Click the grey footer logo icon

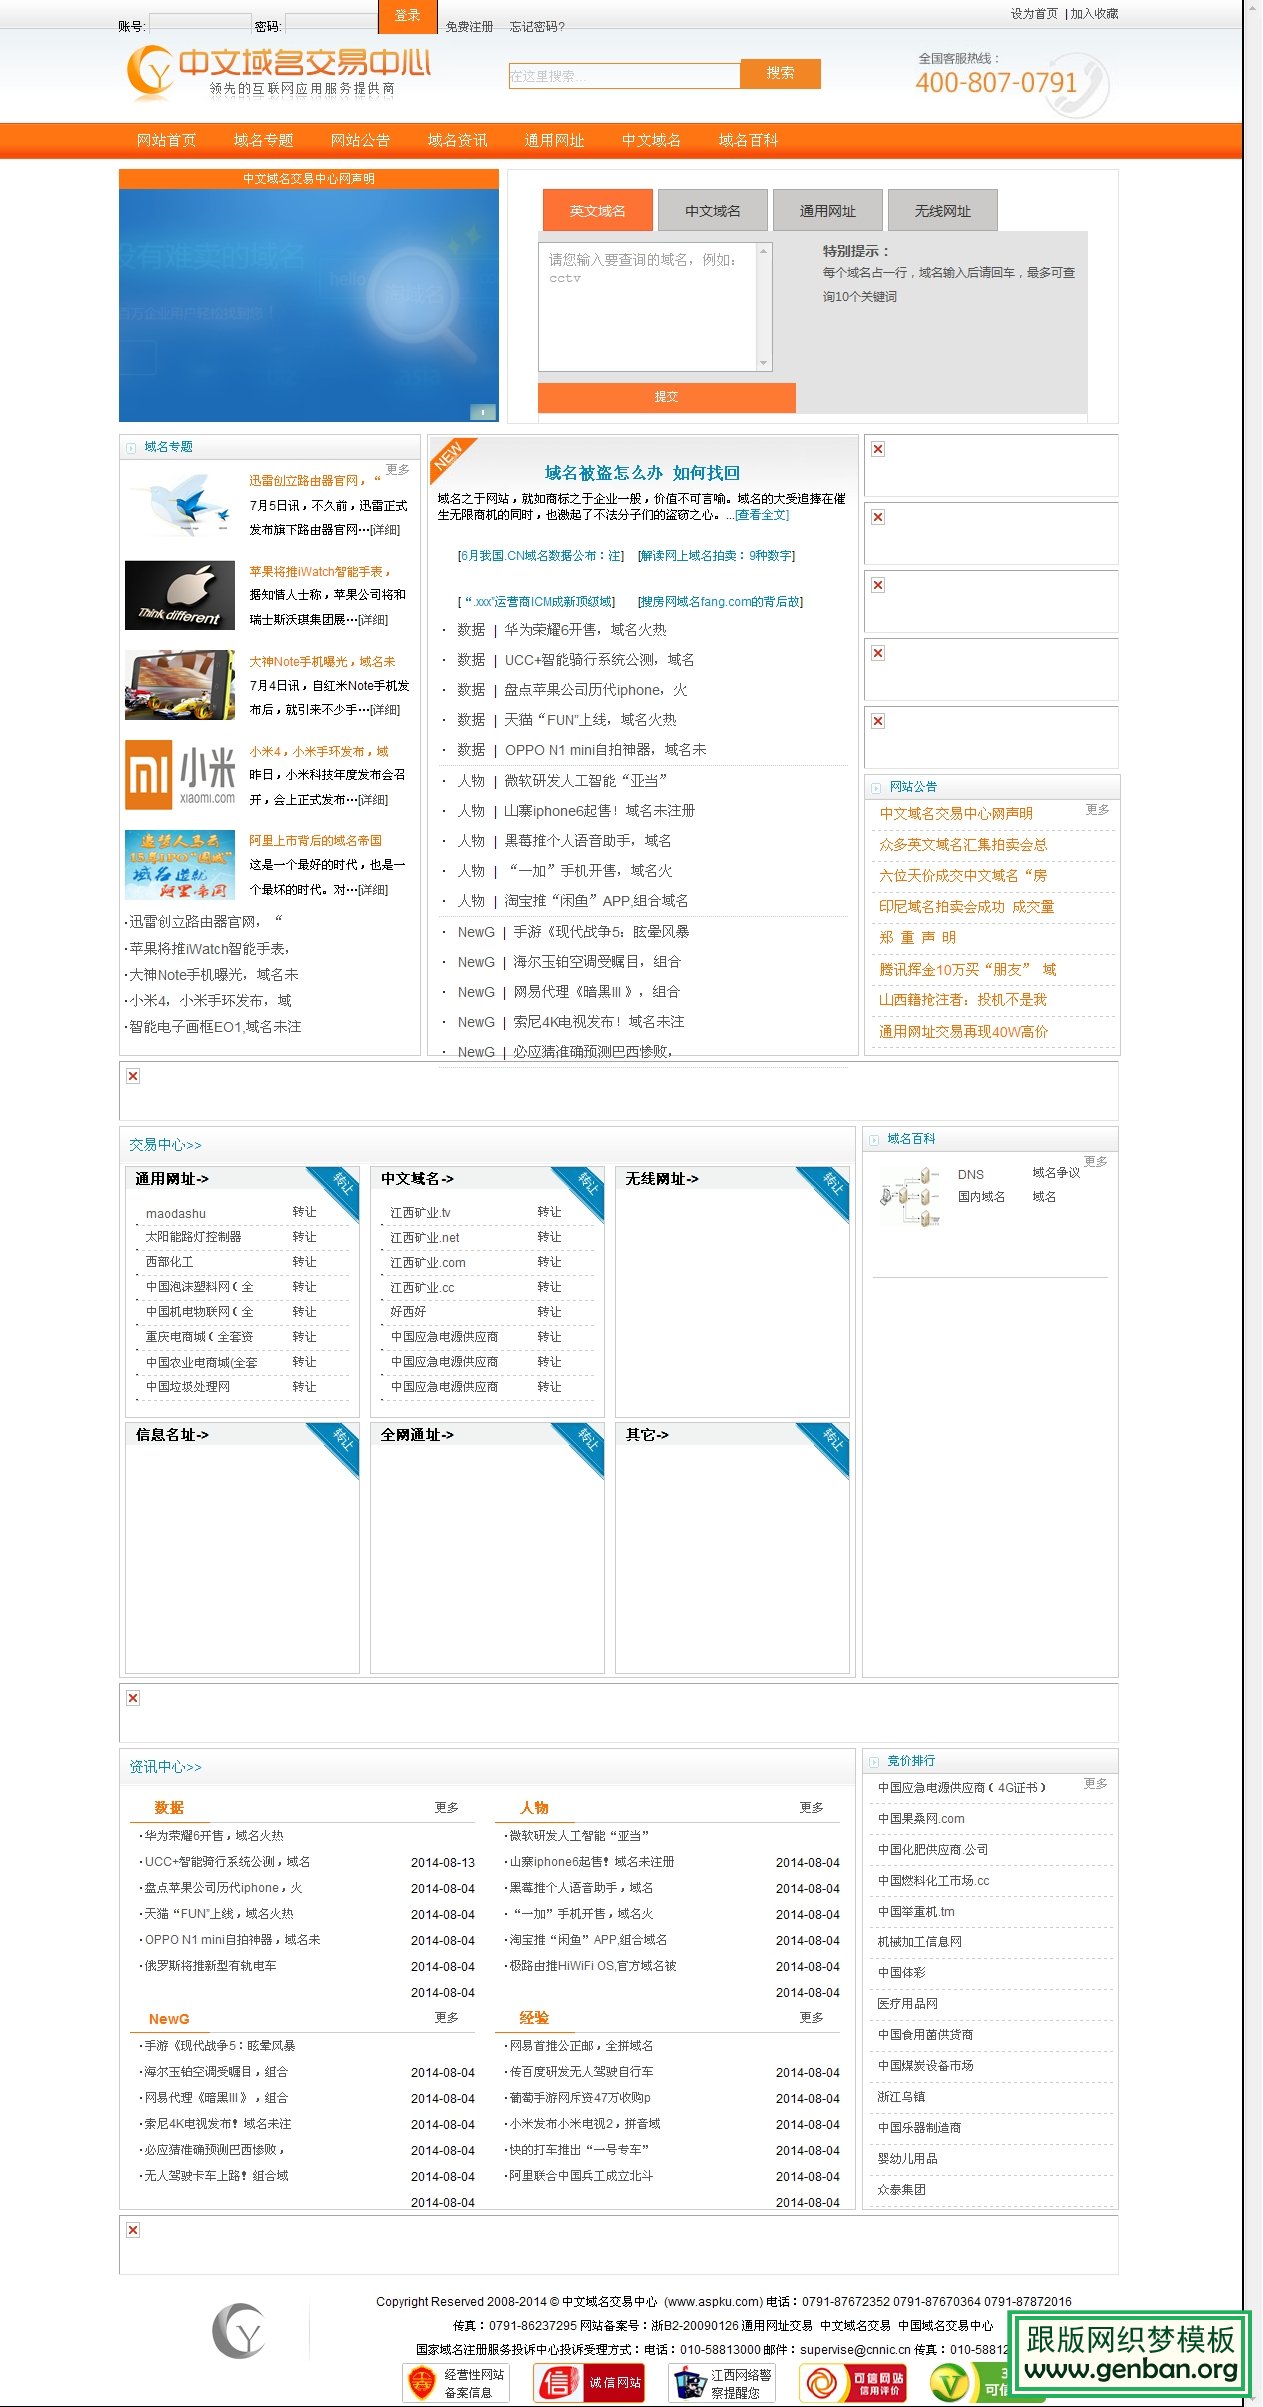pos(238,2331)
